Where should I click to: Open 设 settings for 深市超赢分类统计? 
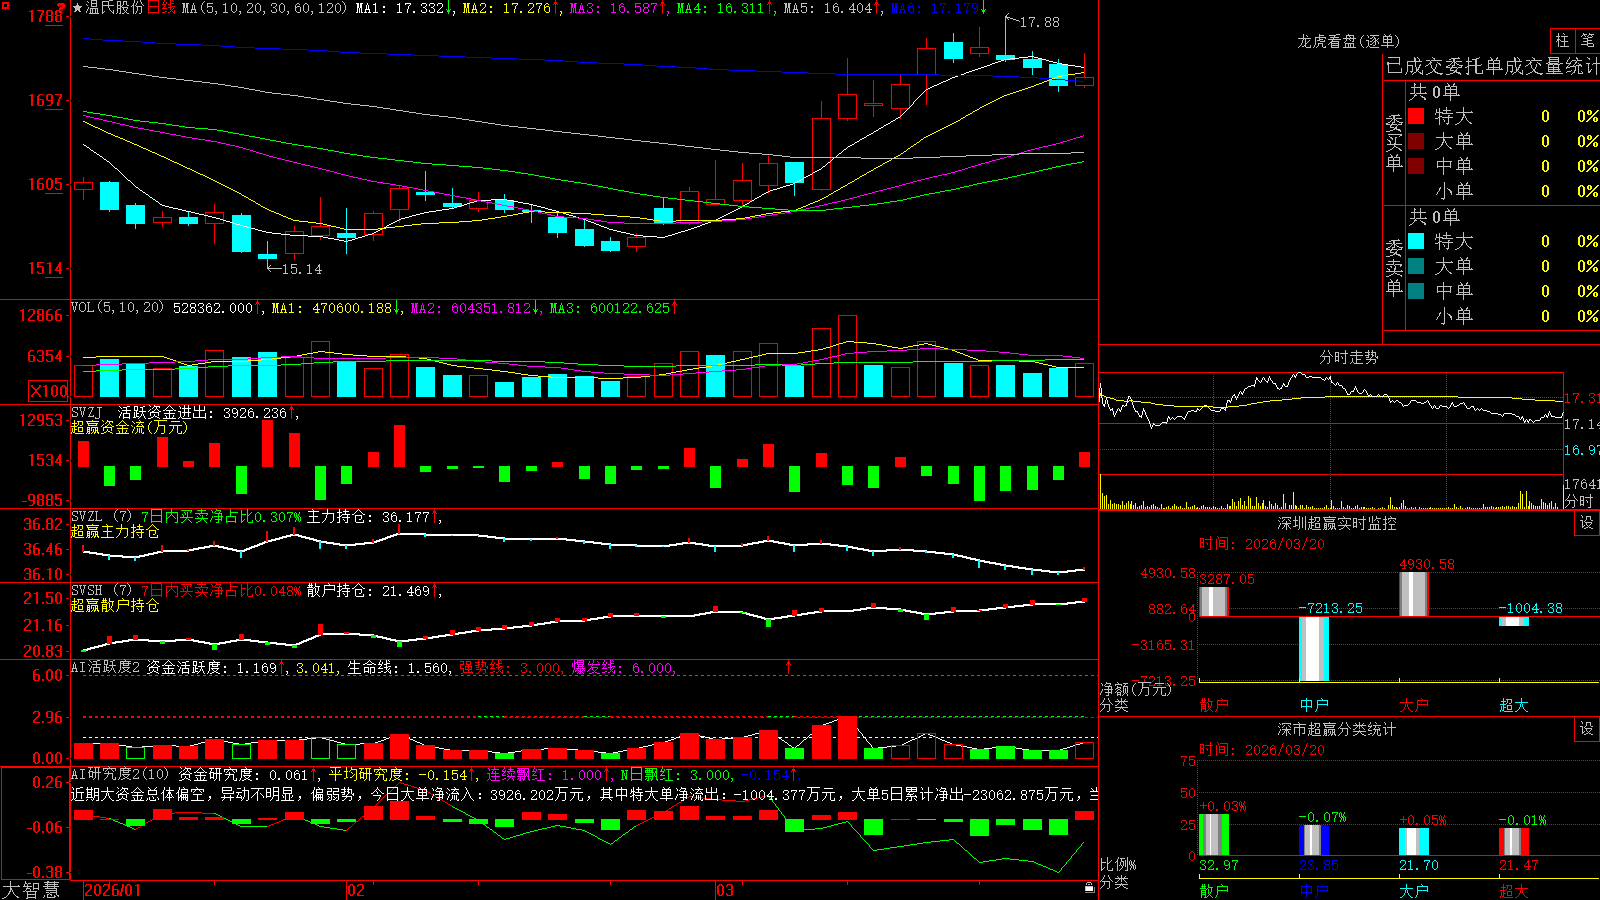[x=1586, y=729]
